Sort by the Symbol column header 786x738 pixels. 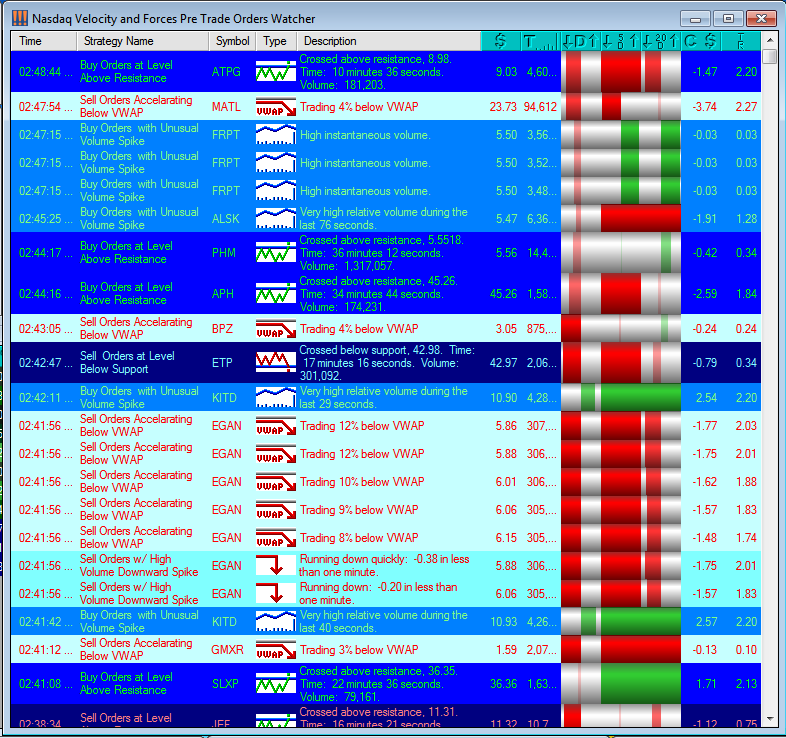pos(232,41)
